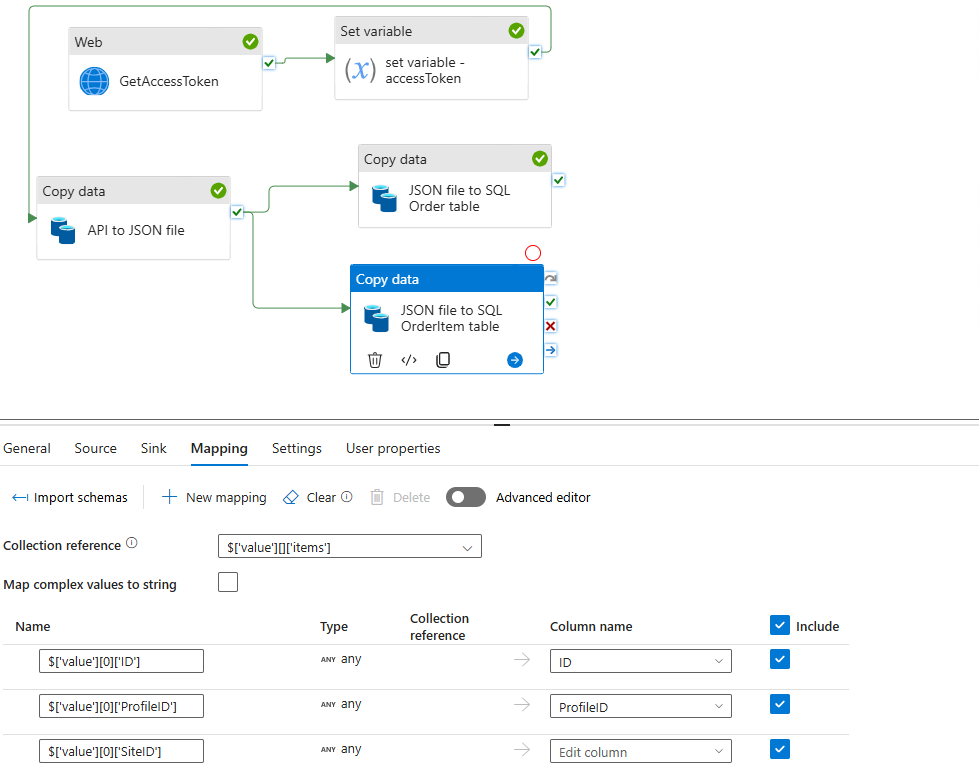This screenshot has height=765, width=979.
Task: Click the GetAccessToken activity name
Action: coord(169,81)
